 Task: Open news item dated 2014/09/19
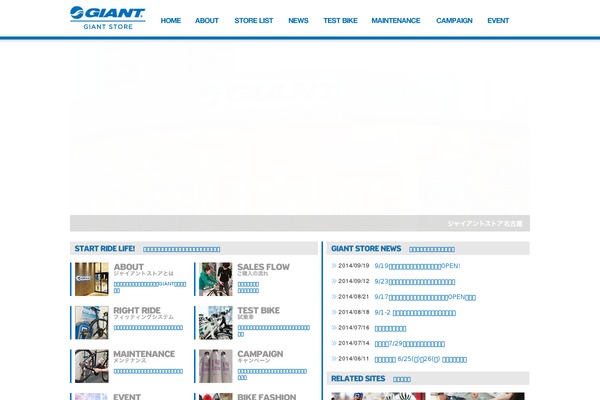pos(417,266)
